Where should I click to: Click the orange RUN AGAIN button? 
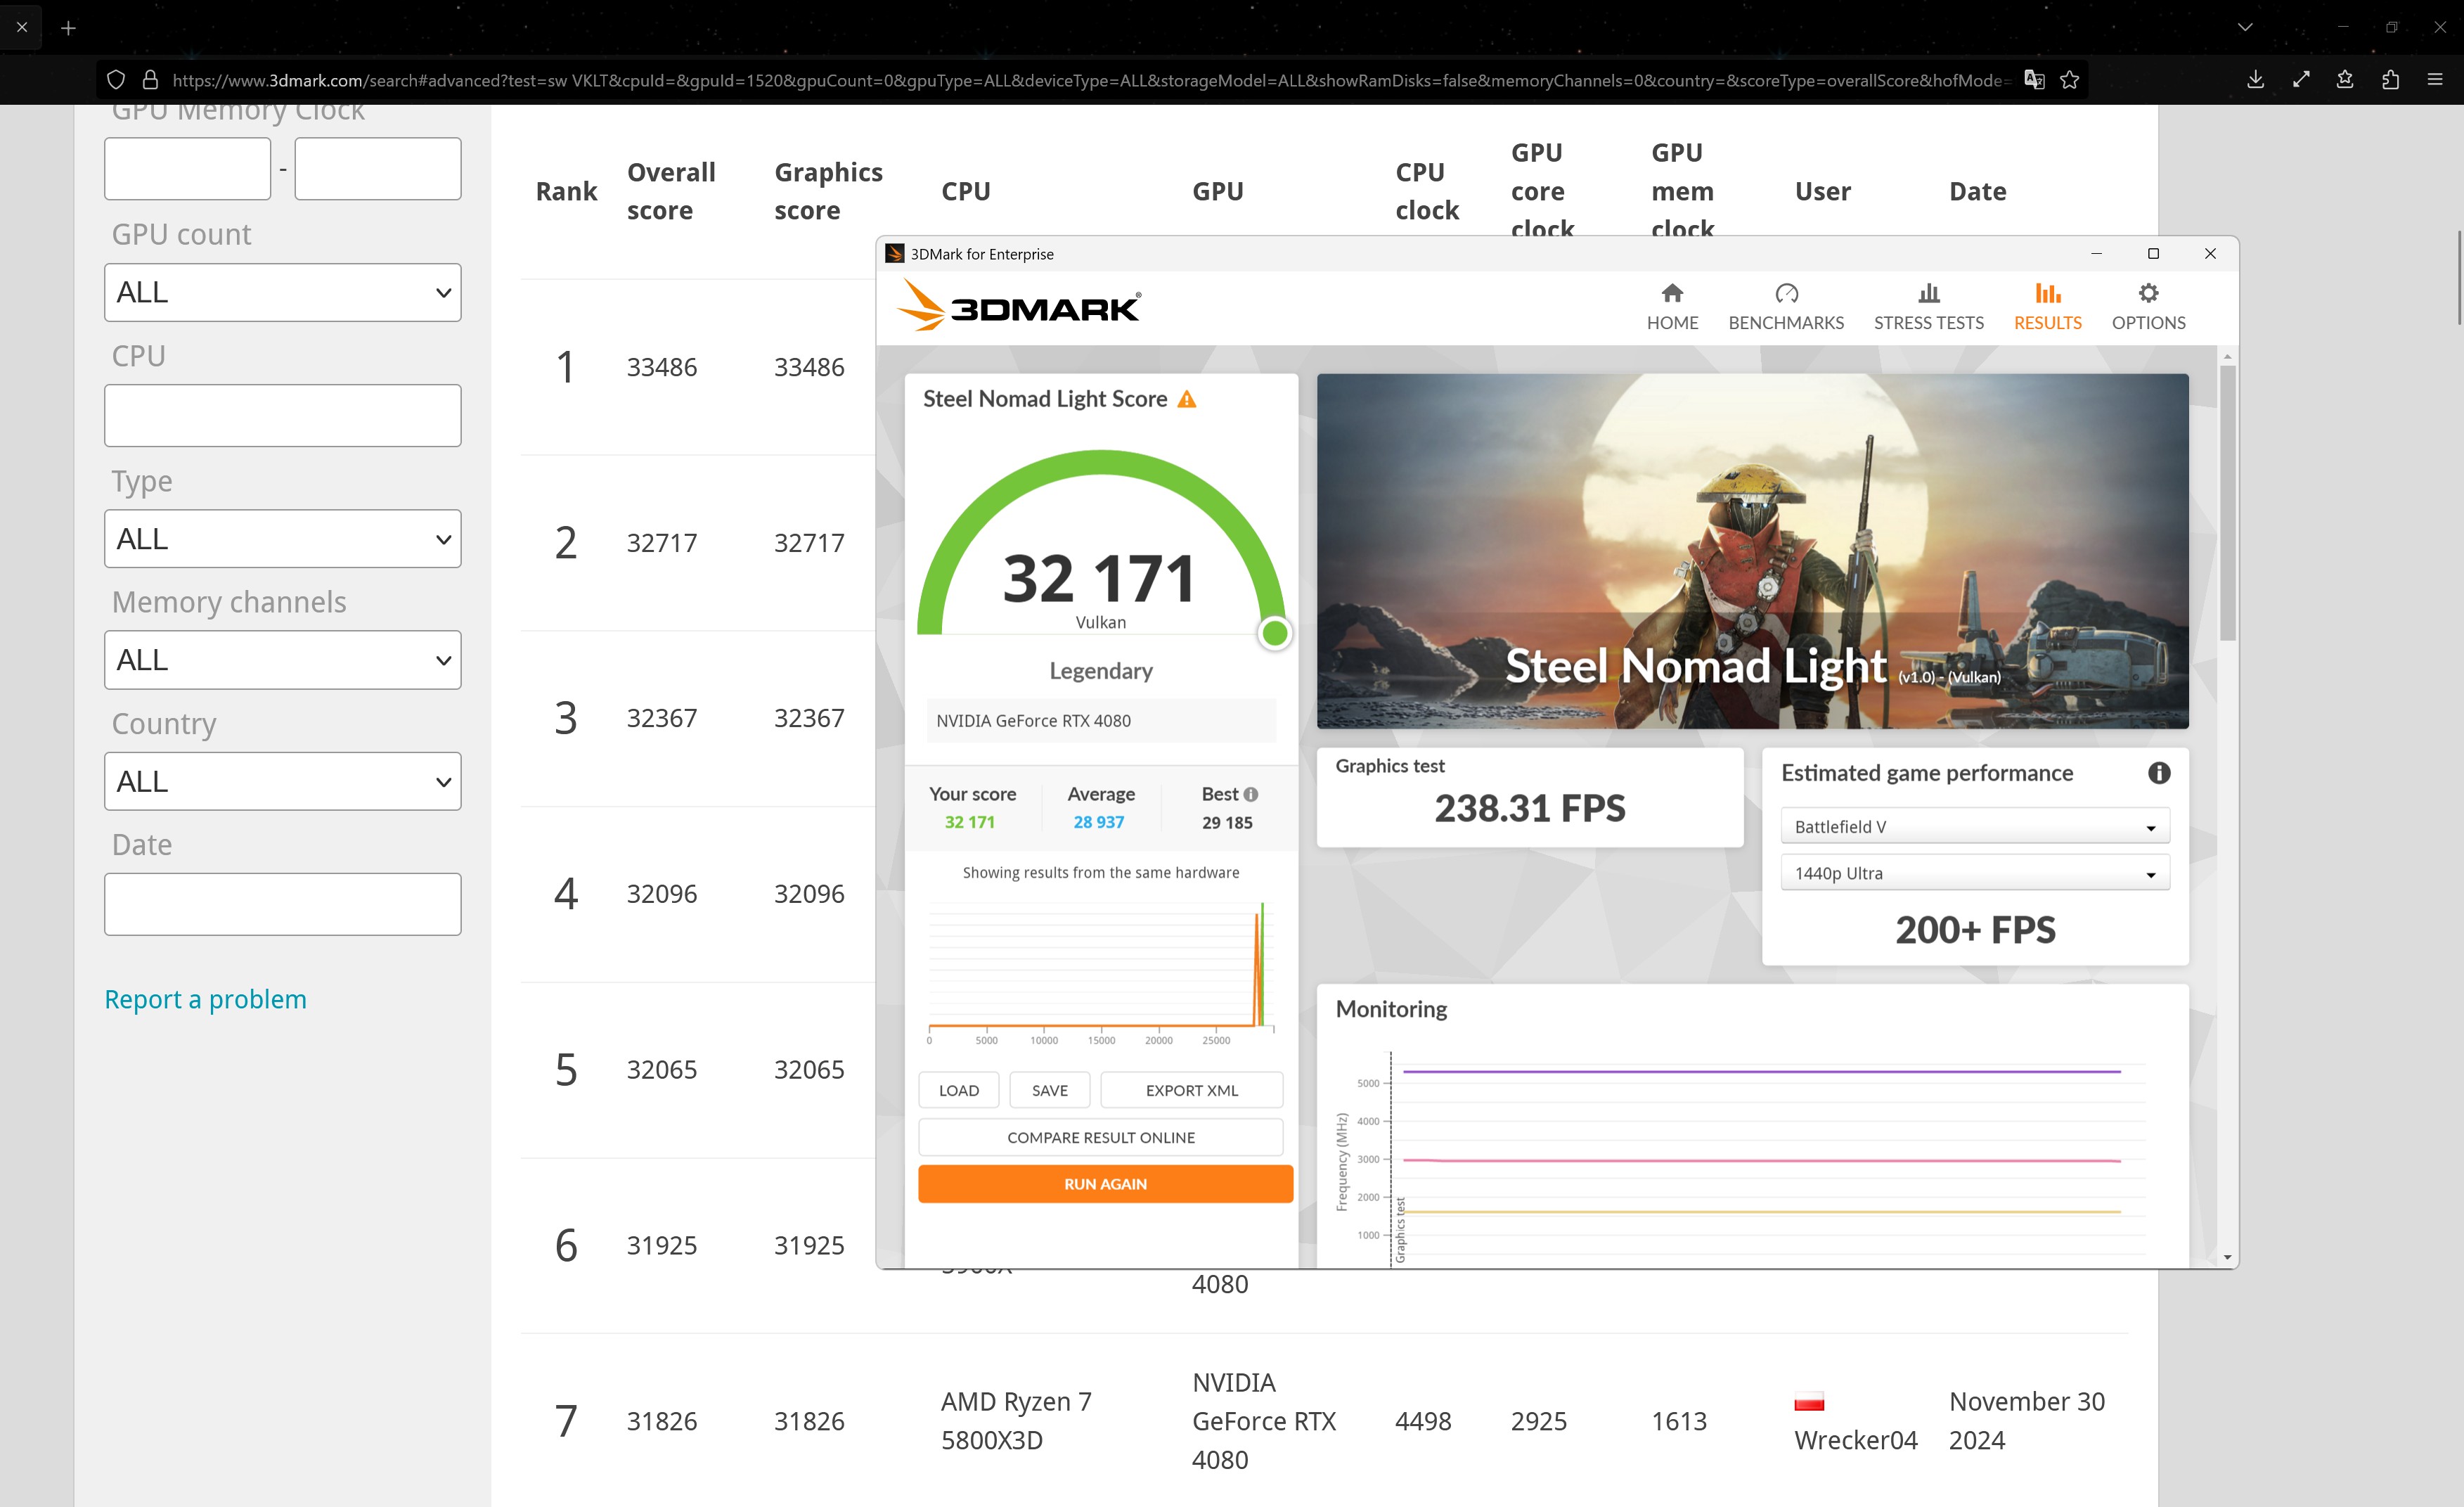[x=1105, y=1184]
